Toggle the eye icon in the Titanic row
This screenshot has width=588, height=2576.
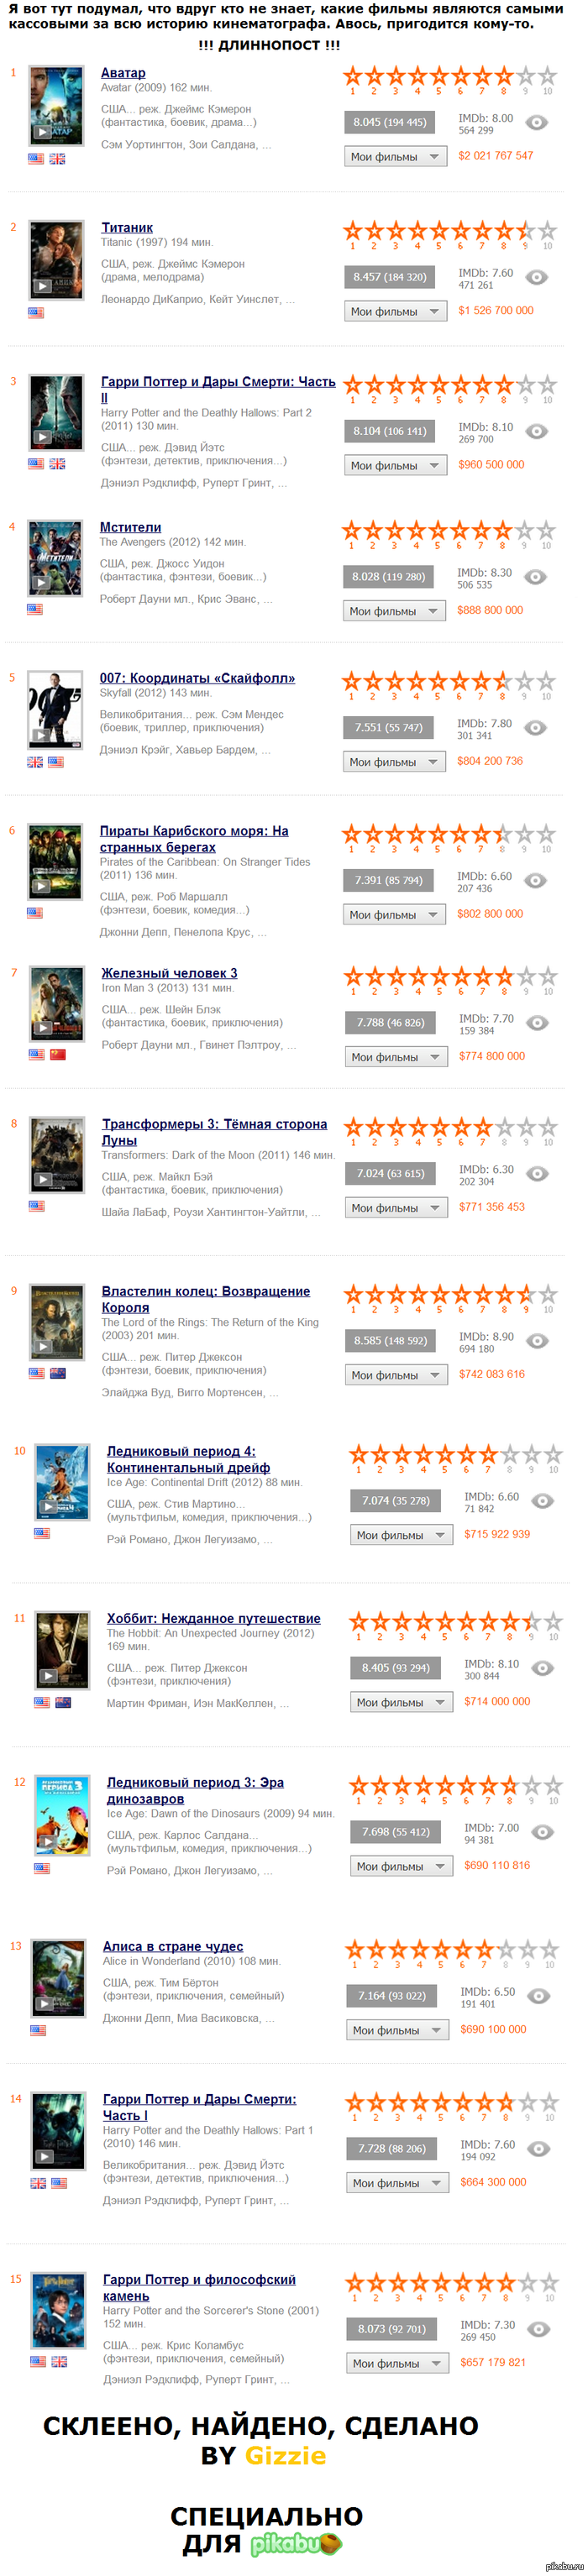(537, 278)
